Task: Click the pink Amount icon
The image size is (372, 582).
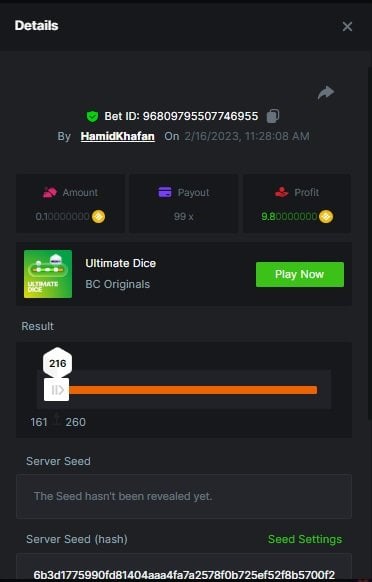Action: [x=50, y=192]
